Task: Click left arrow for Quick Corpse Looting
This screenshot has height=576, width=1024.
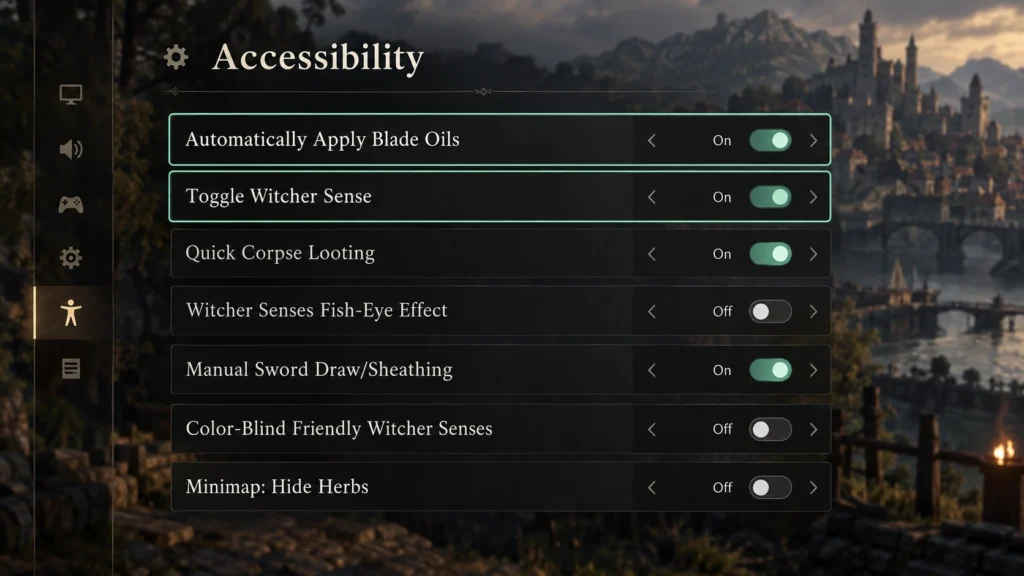Action: click(x=652, y=254)
